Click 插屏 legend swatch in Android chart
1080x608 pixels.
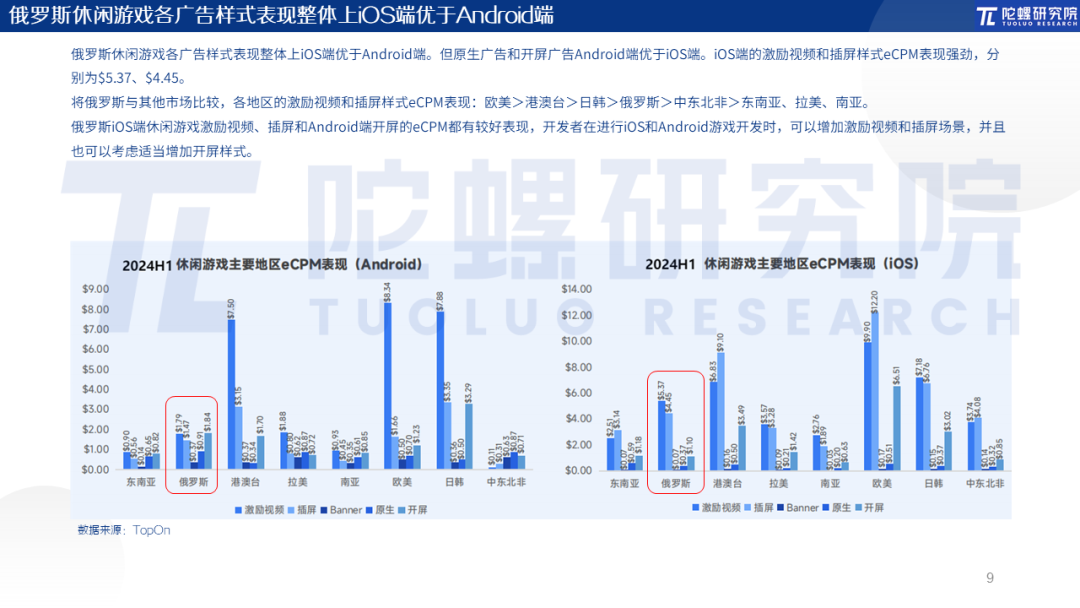coord(291,510)
